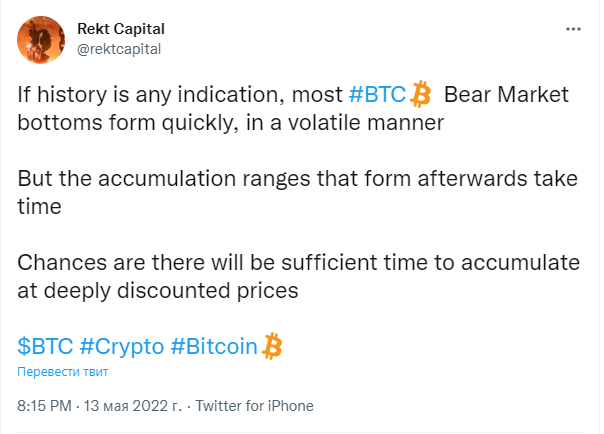
Task: Open Rekt Capital's profile avatar
Action: [x=41, y=40]
